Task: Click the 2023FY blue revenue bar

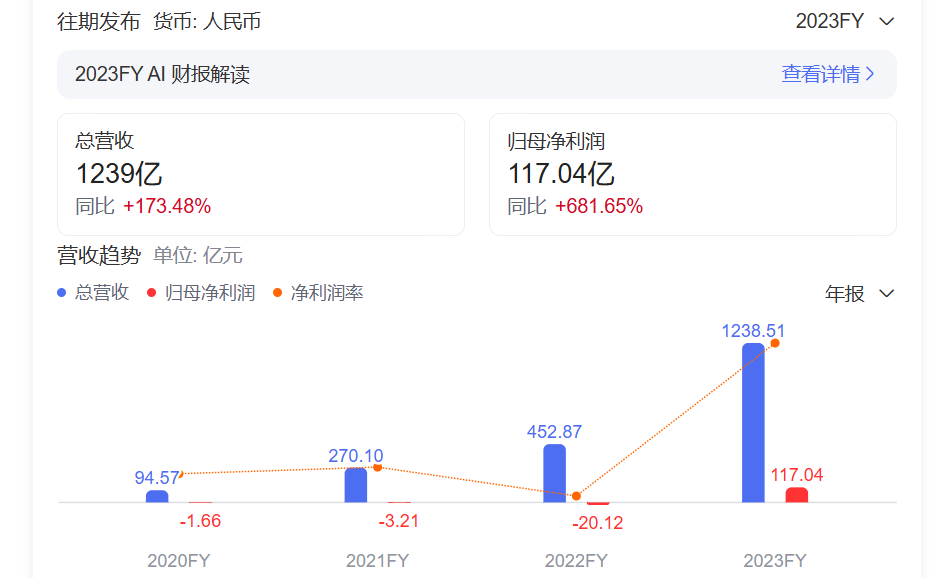Action: 753,423
